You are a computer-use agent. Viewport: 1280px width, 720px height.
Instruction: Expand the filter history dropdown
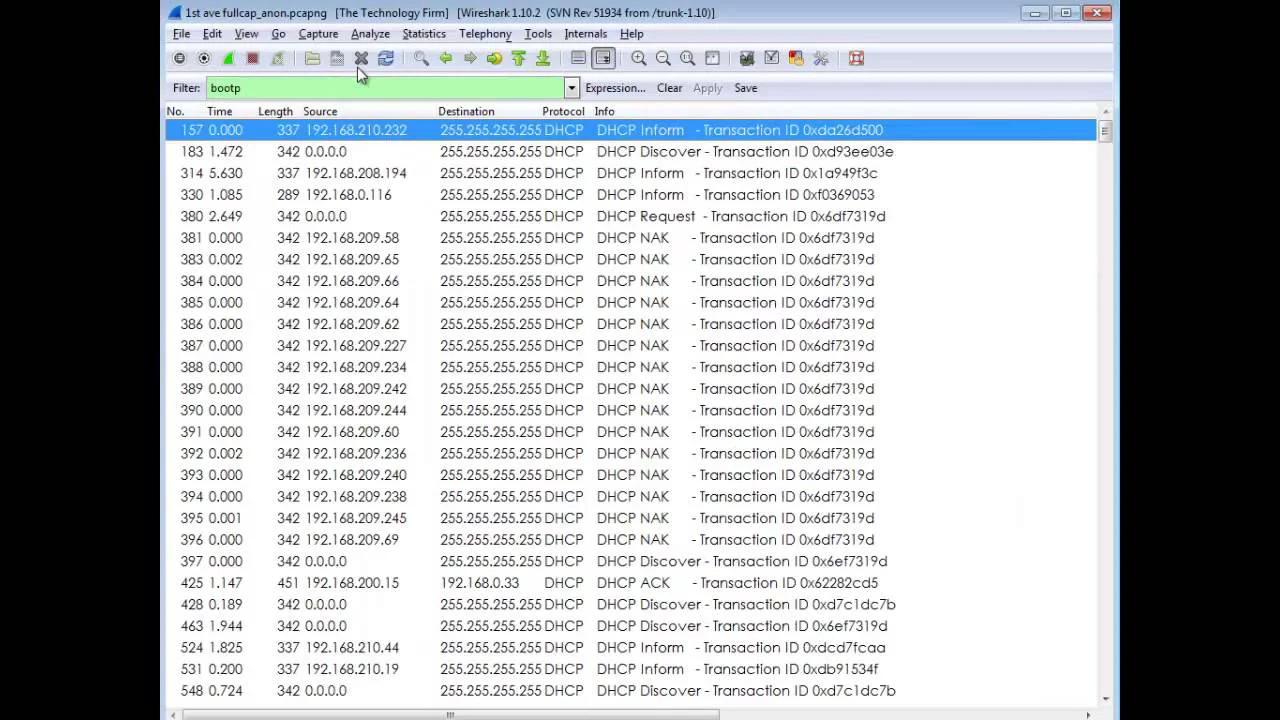tap(572, 88)
